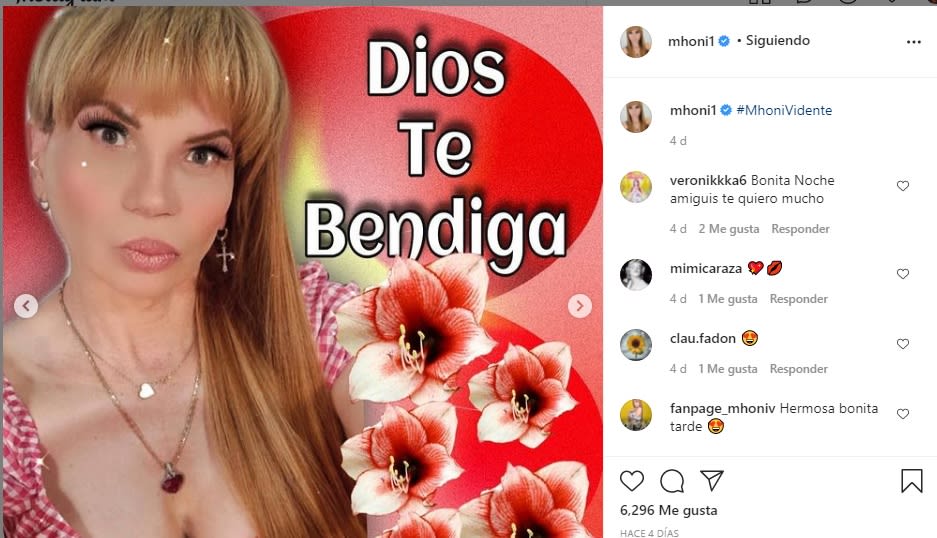Click the Siguiendo following button
Image resolution: width=937 pixels, height=538 pixels.
pos(777,41)
